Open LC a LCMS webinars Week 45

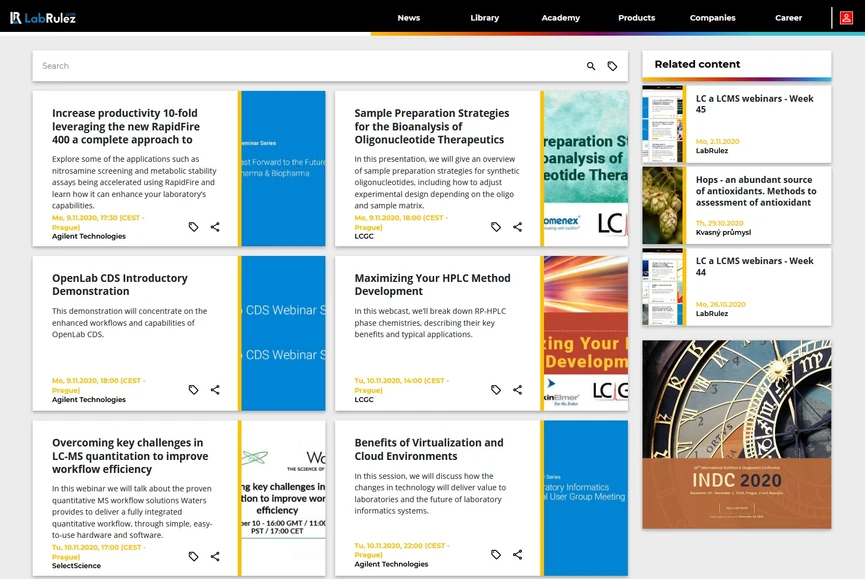pyautogui.click(x=756, y=104)
